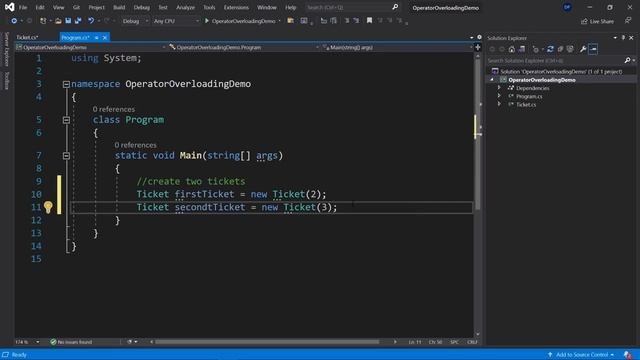
Task: Collapse the Main method block
Action: click(x=66, y=156)
